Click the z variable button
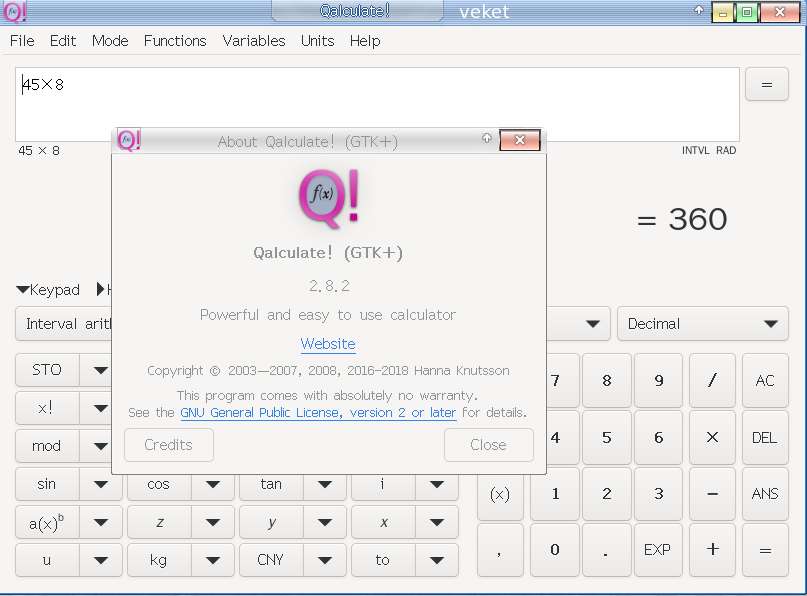Viewport: 807px width, 596px height. 160,522
